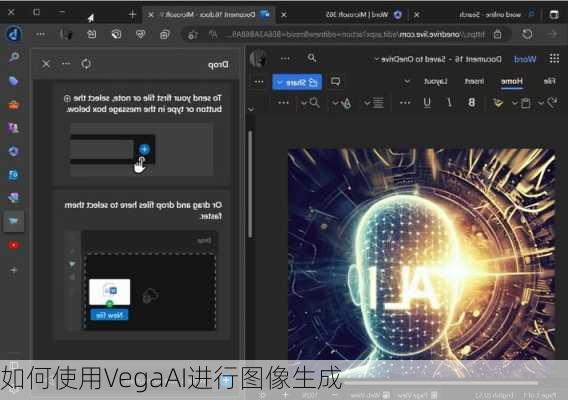Image resolution: width=568 pixels, height=400 pixels.
Task: Toggle Bold formatting
Action: [x=471, y=103]
